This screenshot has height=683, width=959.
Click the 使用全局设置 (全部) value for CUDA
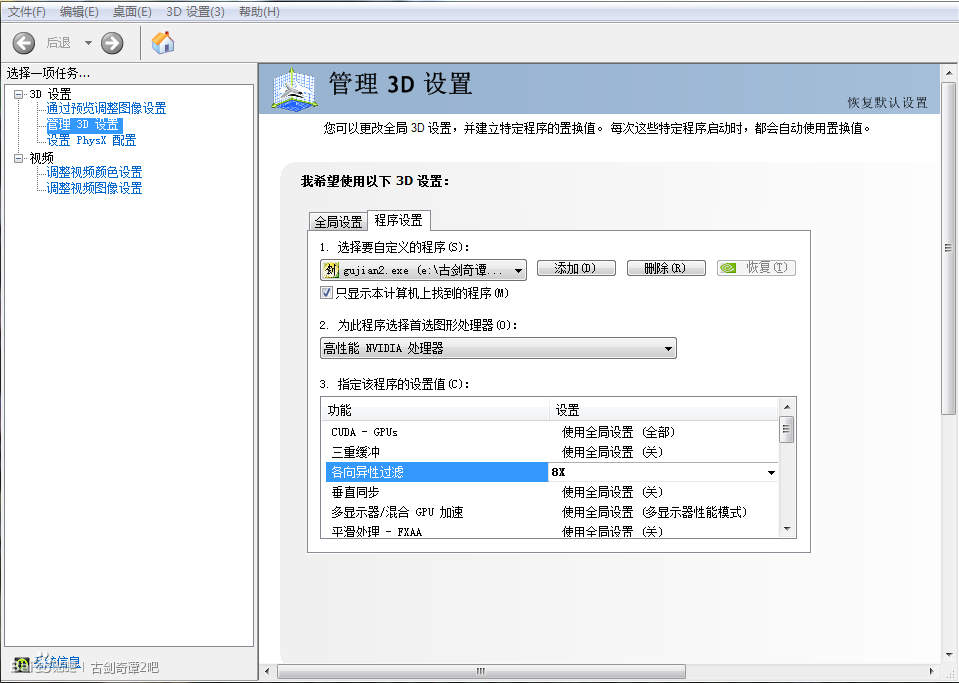618,432
